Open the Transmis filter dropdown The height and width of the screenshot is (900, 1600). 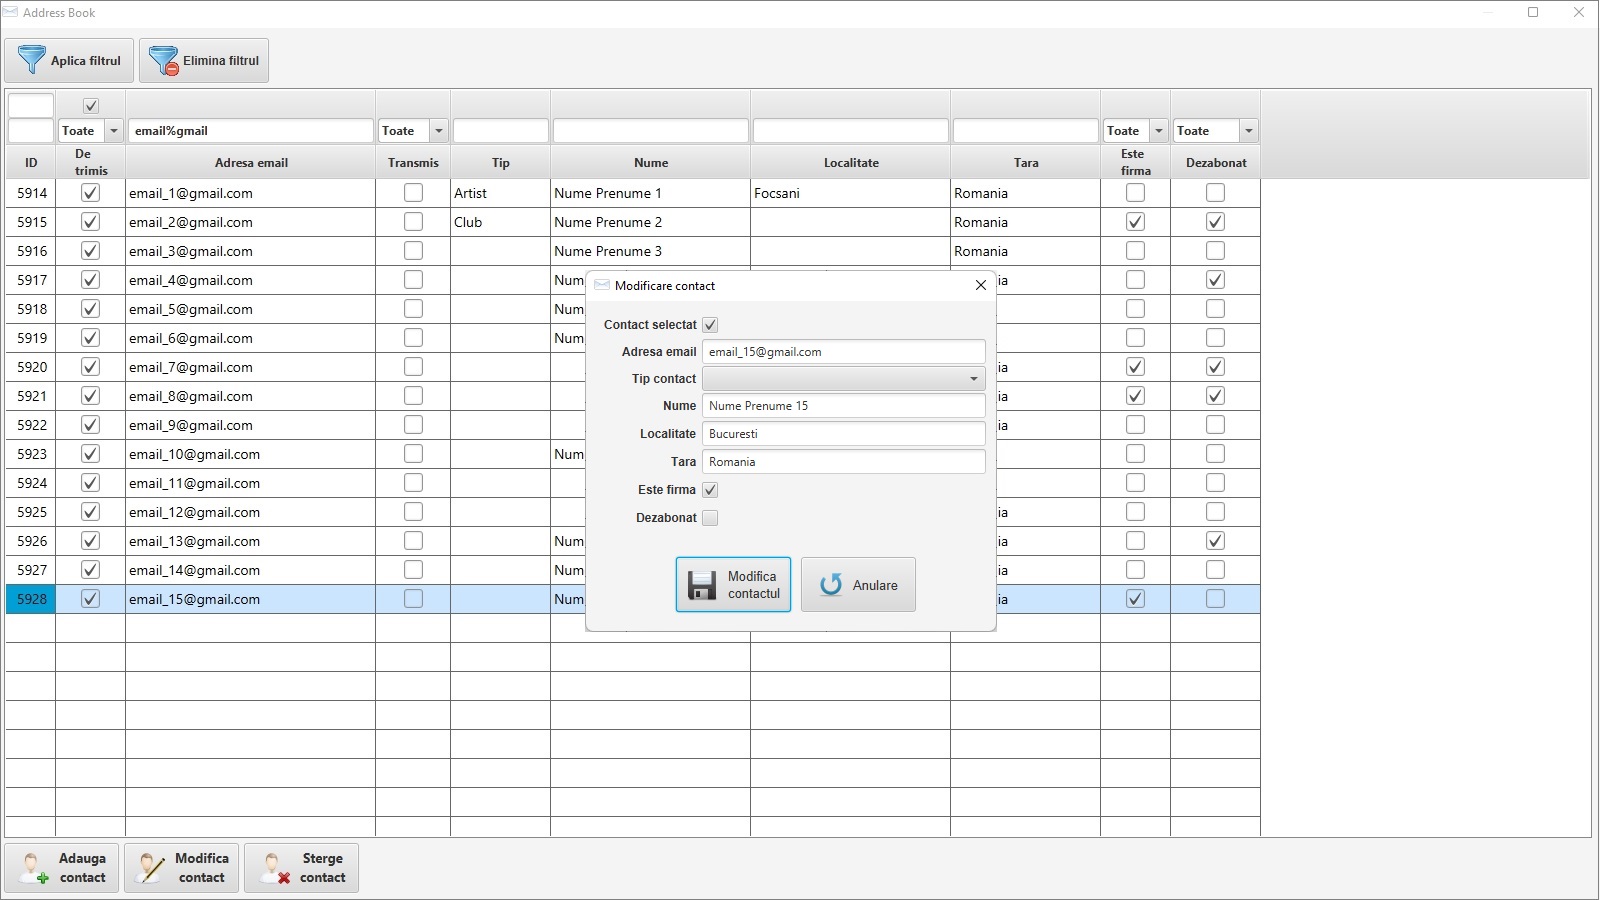(x=438, y=131)
